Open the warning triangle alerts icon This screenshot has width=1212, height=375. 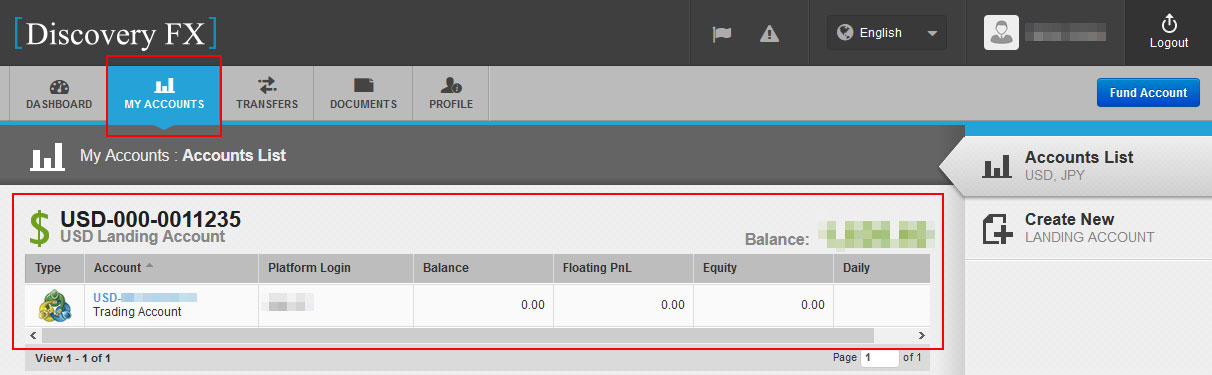769,33
